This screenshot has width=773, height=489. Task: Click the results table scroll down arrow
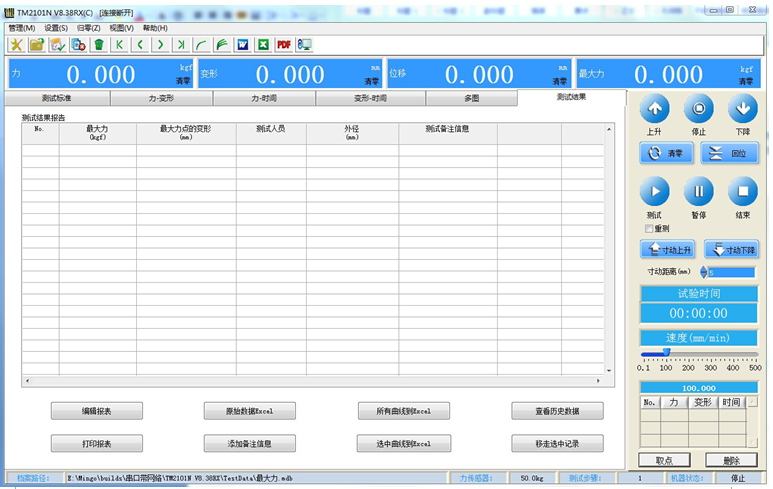tap(609, 371)
